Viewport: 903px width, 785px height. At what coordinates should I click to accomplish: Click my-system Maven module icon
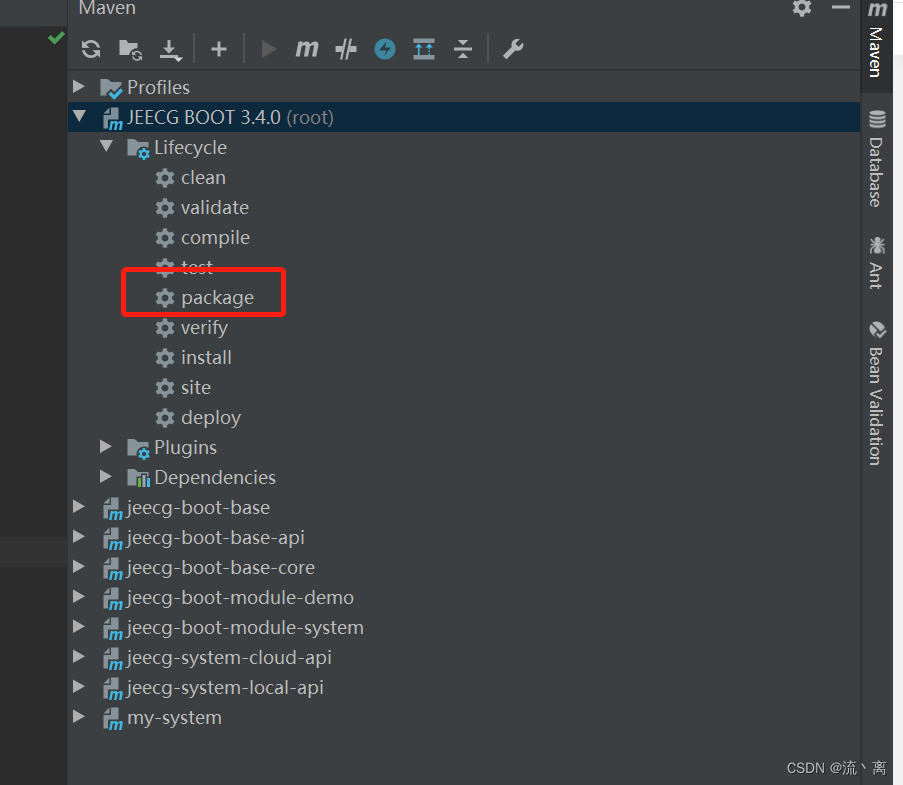click(112, 719)
